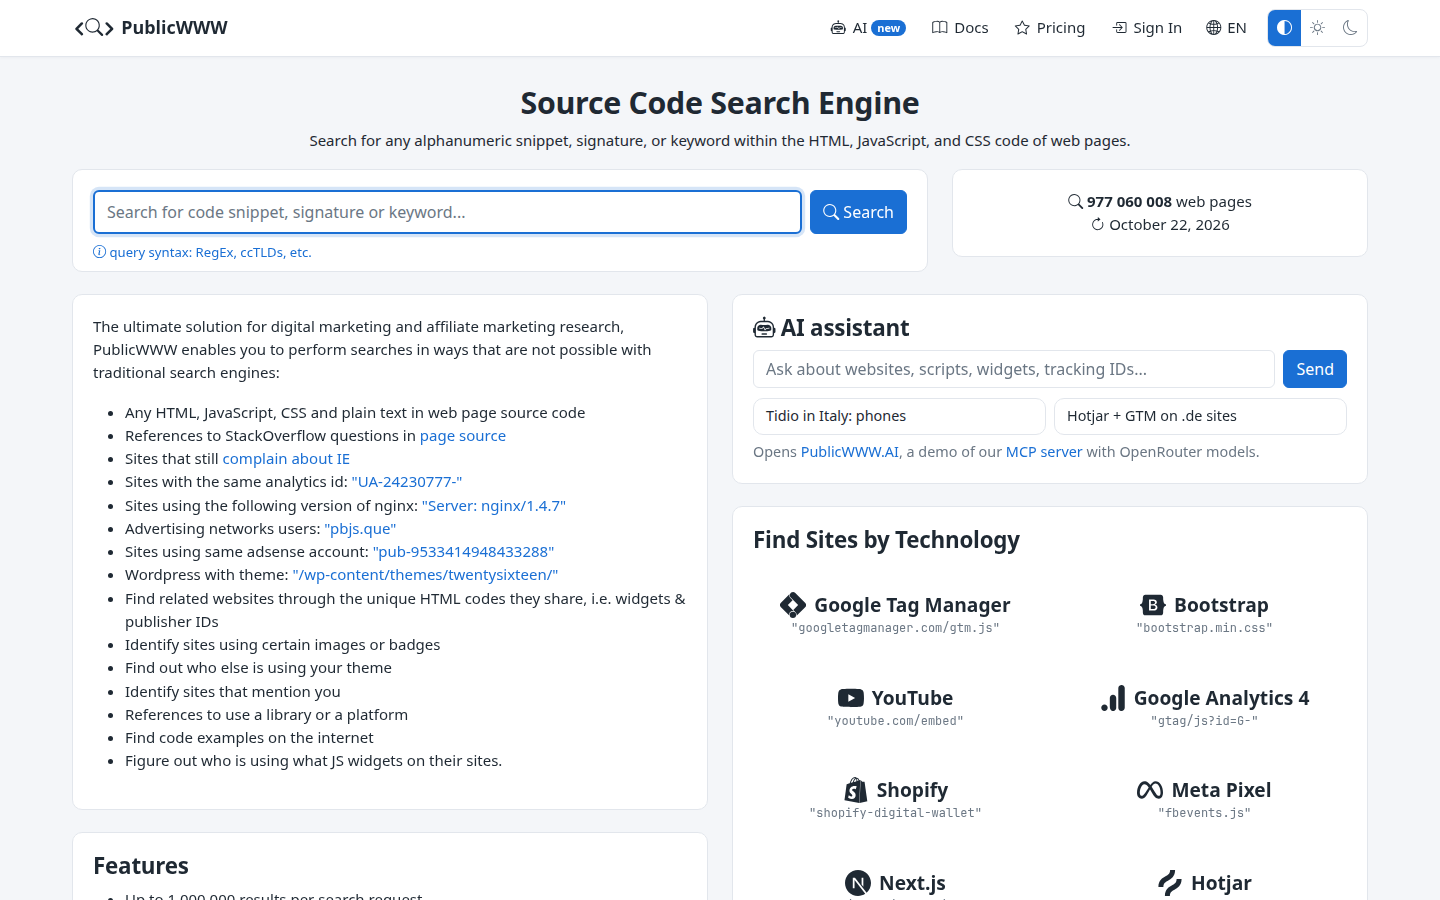
Task: Open the "Server: nginx/1.4.7" link
Action: [x=494, y=506]
